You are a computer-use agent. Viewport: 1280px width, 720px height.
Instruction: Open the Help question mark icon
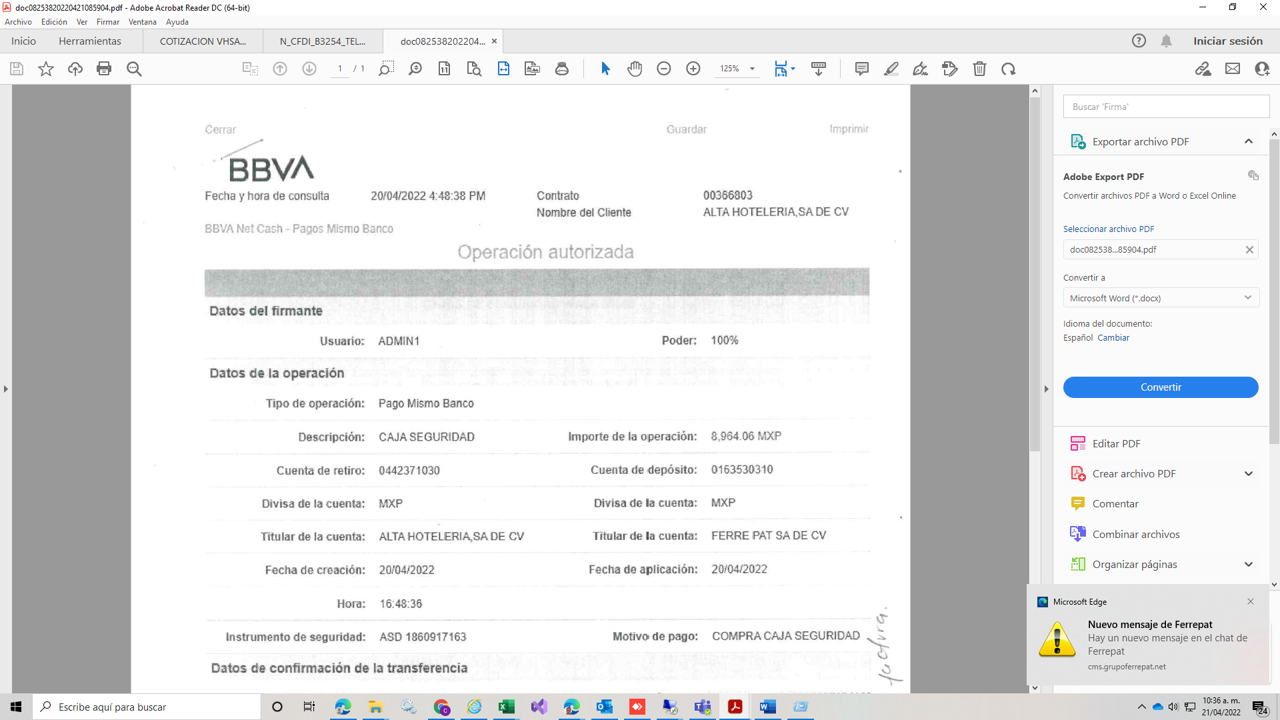pos(1139,41)
